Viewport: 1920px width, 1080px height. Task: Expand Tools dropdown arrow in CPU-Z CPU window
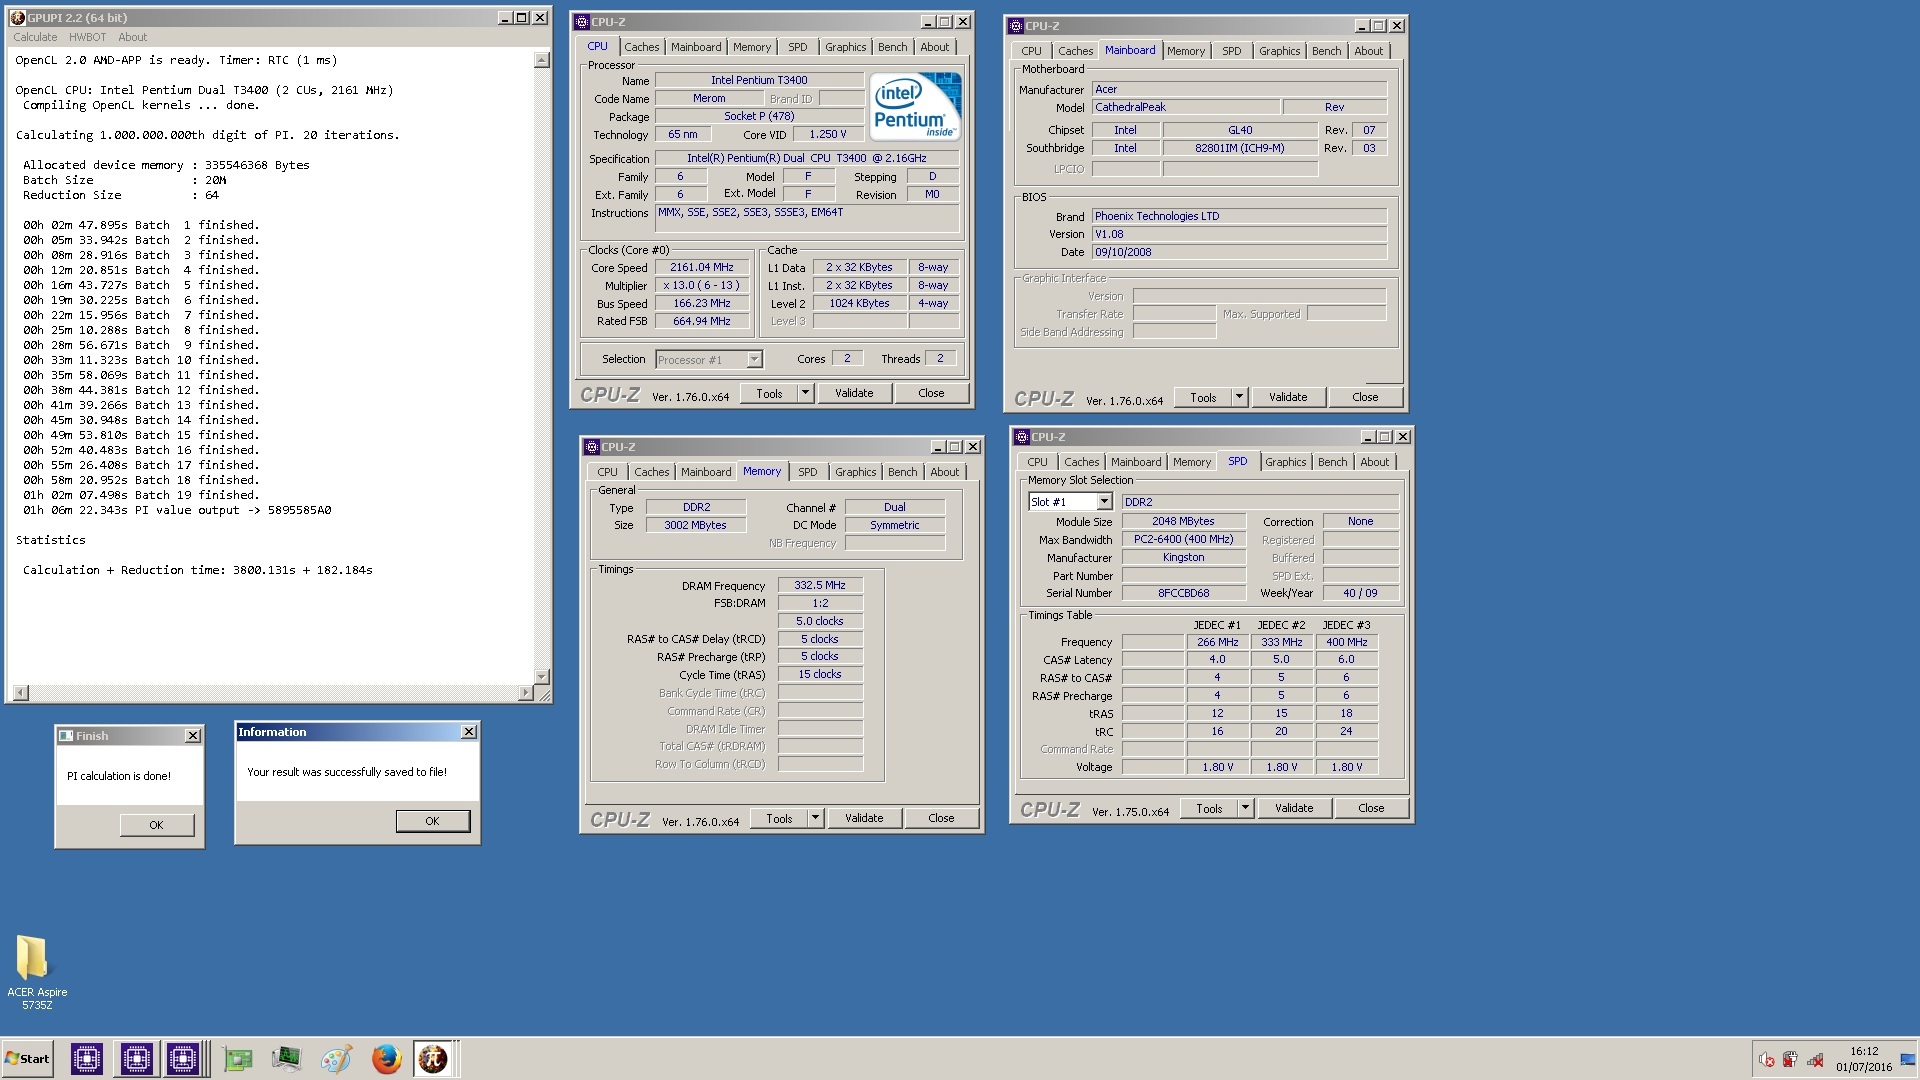805,393
